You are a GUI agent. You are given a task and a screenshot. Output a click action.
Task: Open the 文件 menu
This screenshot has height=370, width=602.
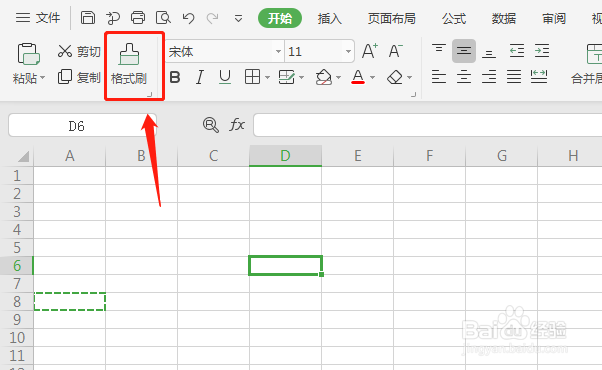click(x=38, y=18)
